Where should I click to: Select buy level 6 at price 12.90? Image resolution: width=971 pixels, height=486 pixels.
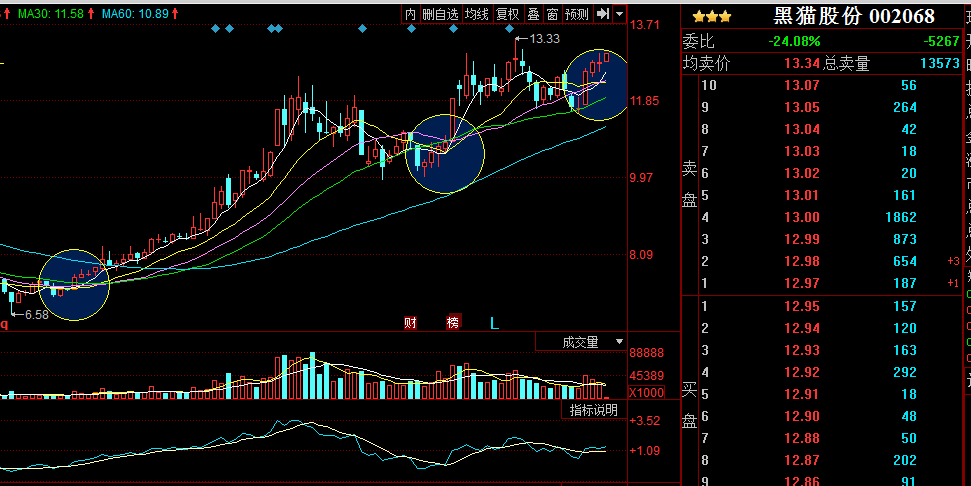(821, 417)
